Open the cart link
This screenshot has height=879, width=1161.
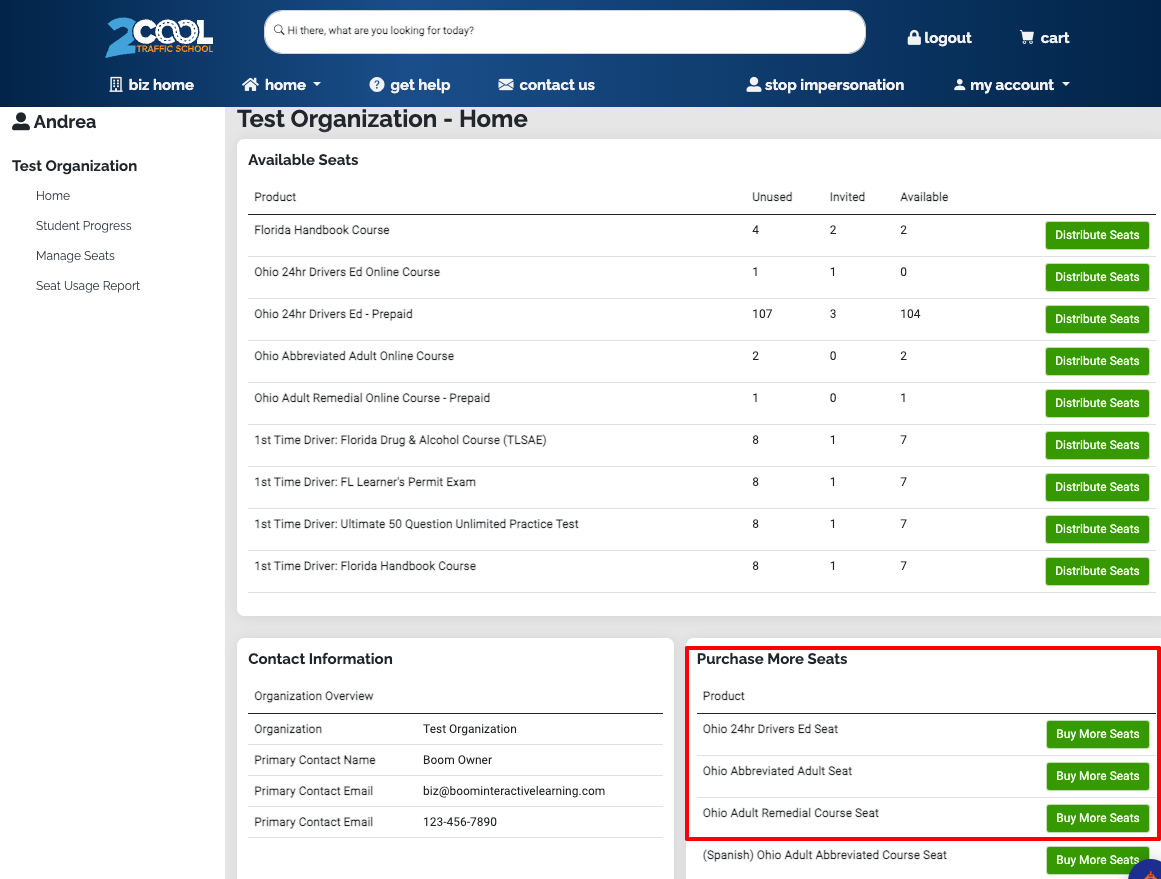pos(1044,38)
